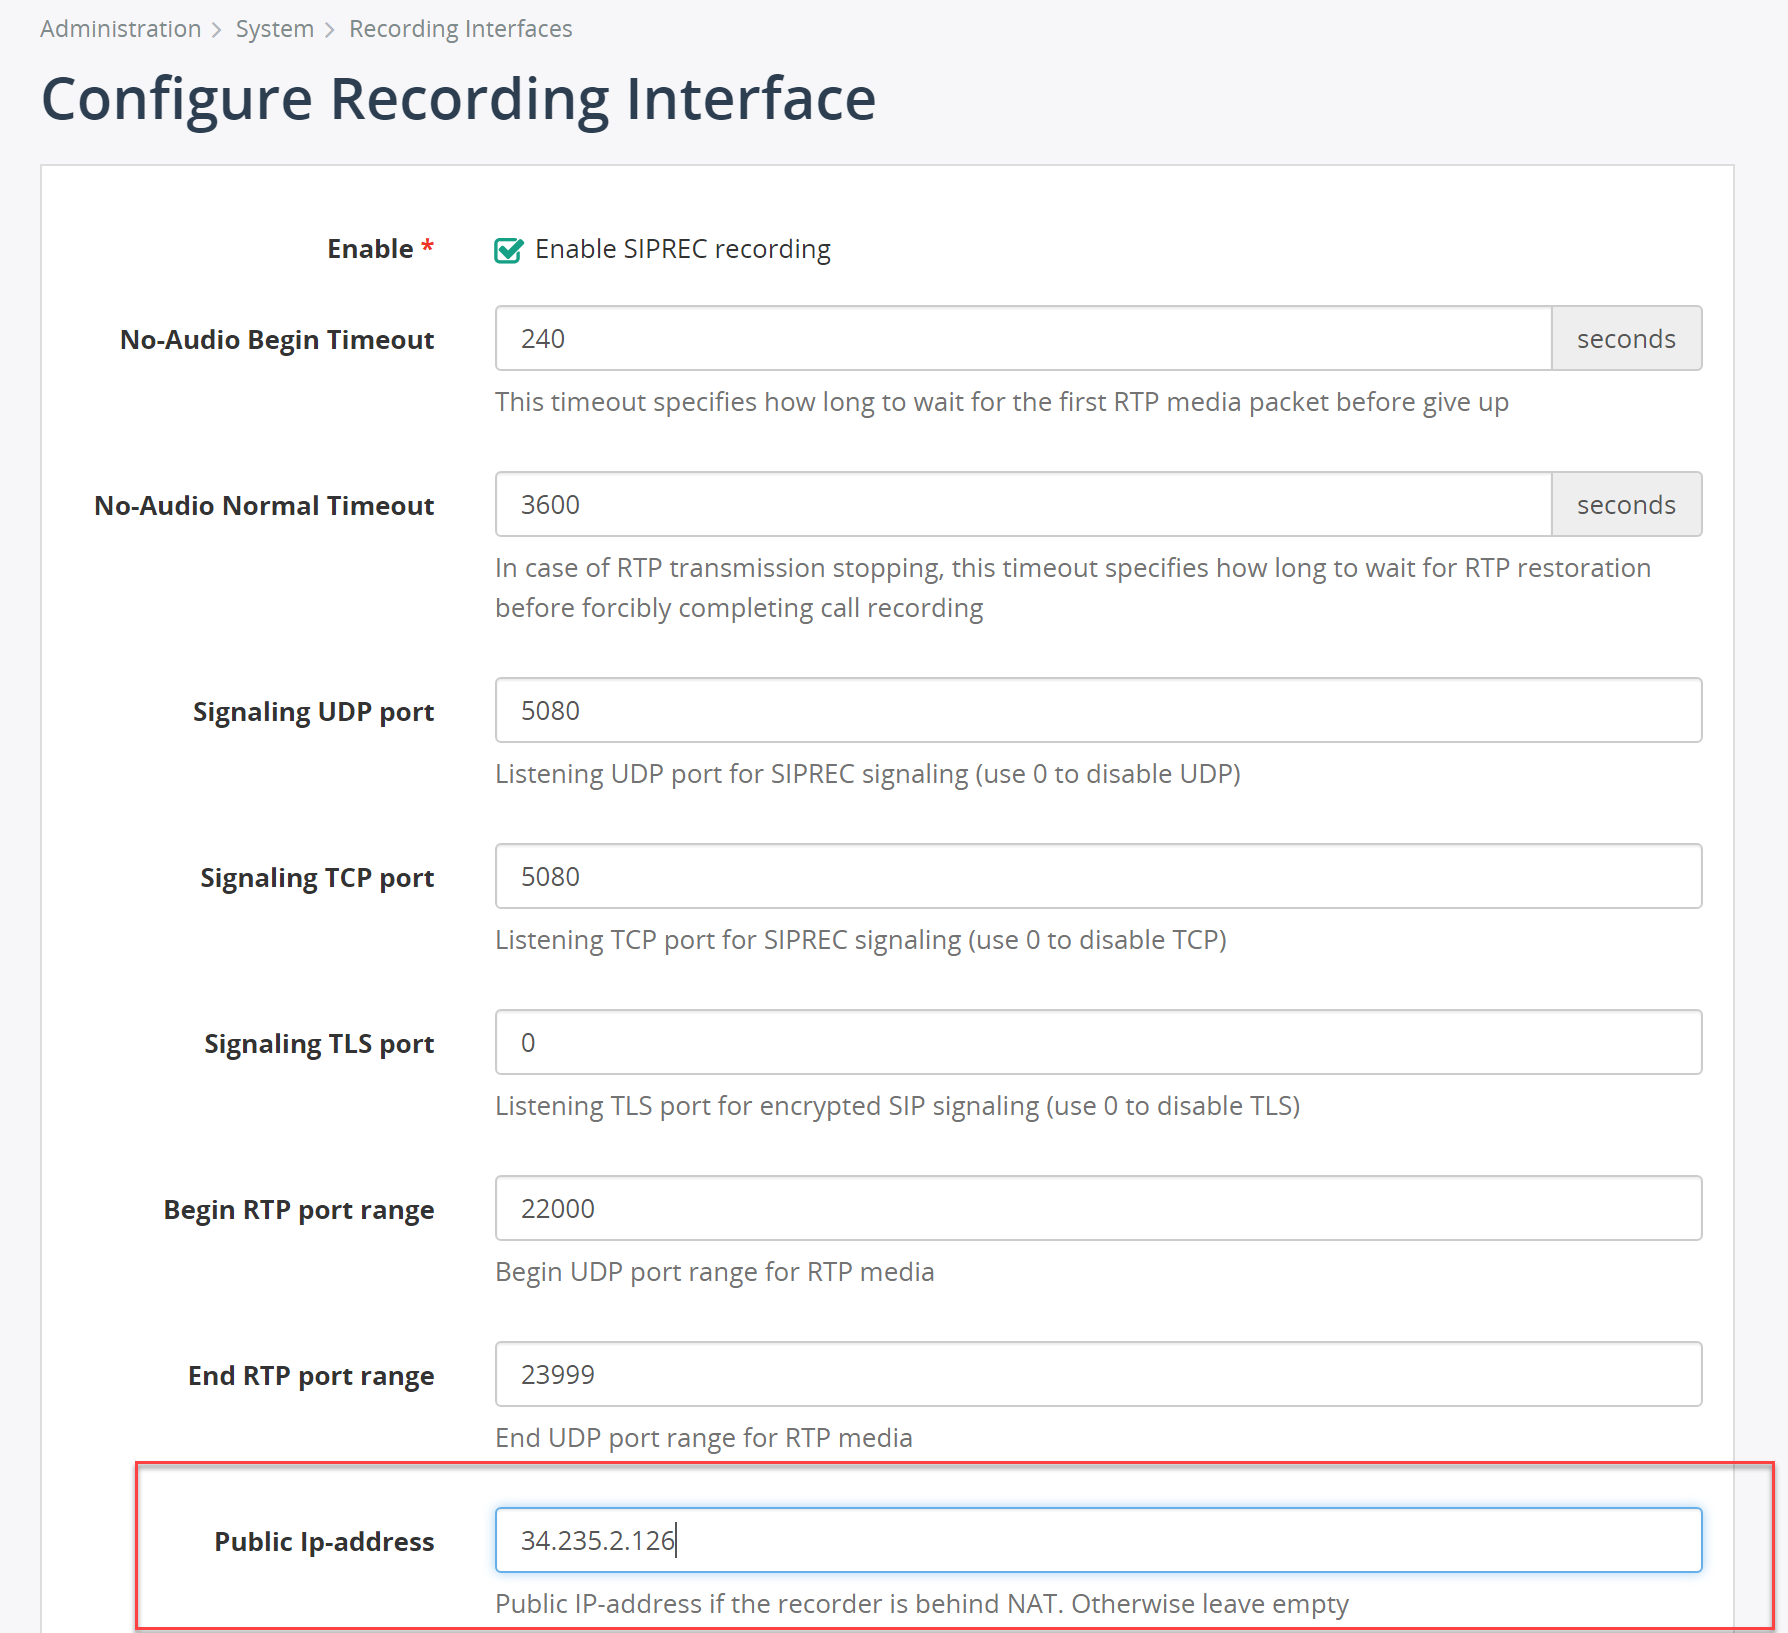Click the 'Listening TCP port for SIPREC signaling' hint
Image resolution: width=1788 pixels, height=1633 pixels.
pos(861,940)
